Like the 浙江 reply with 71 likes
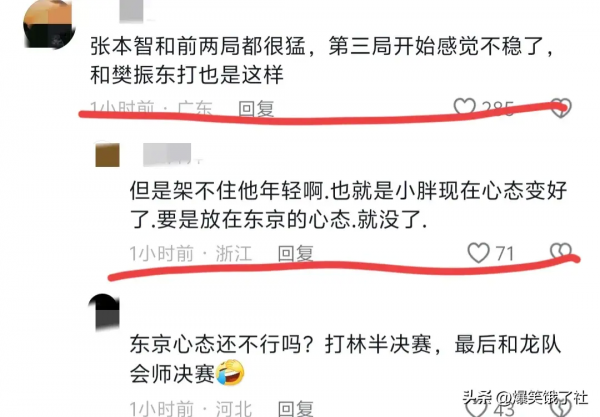600x417 pixels. point(478,253)
